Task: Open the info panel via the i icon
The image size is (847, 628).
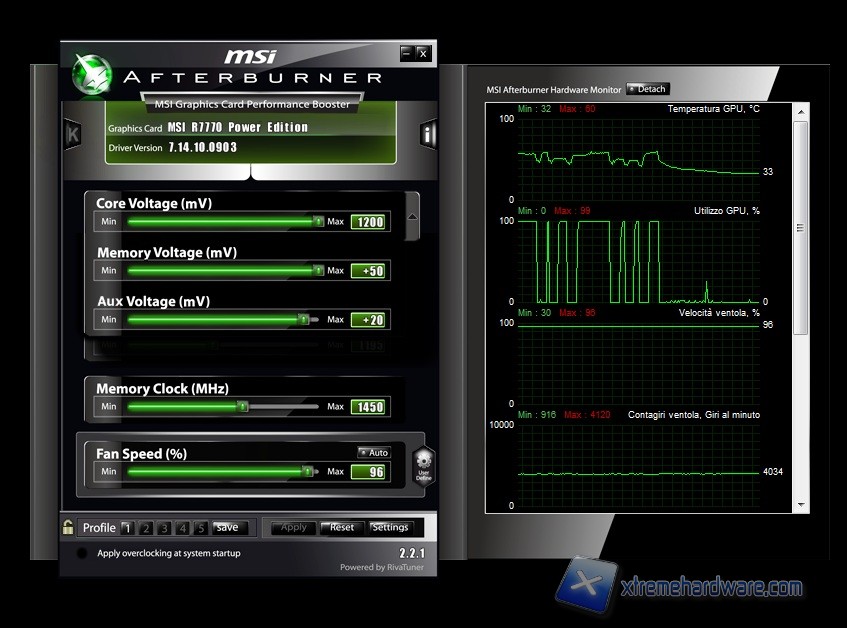Action: [x=428, y=135]
